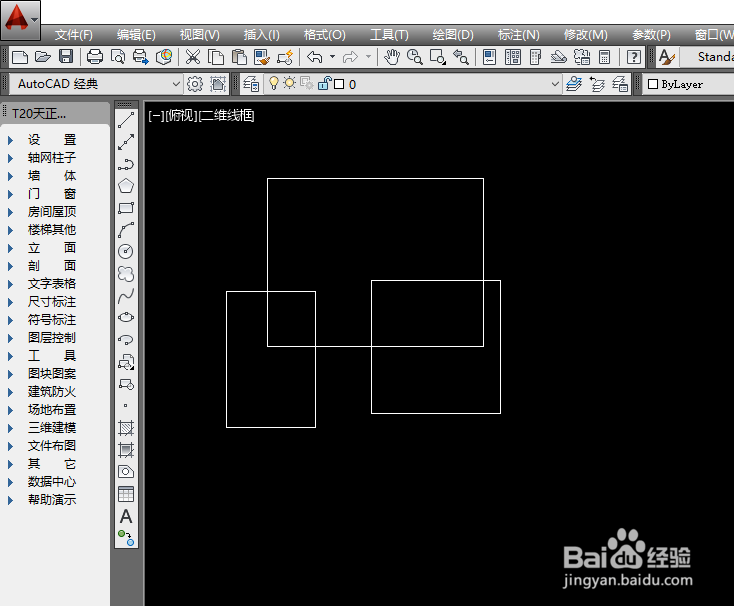
Task: Open the redo history dropdown arrow
Action: click(368, 57)
